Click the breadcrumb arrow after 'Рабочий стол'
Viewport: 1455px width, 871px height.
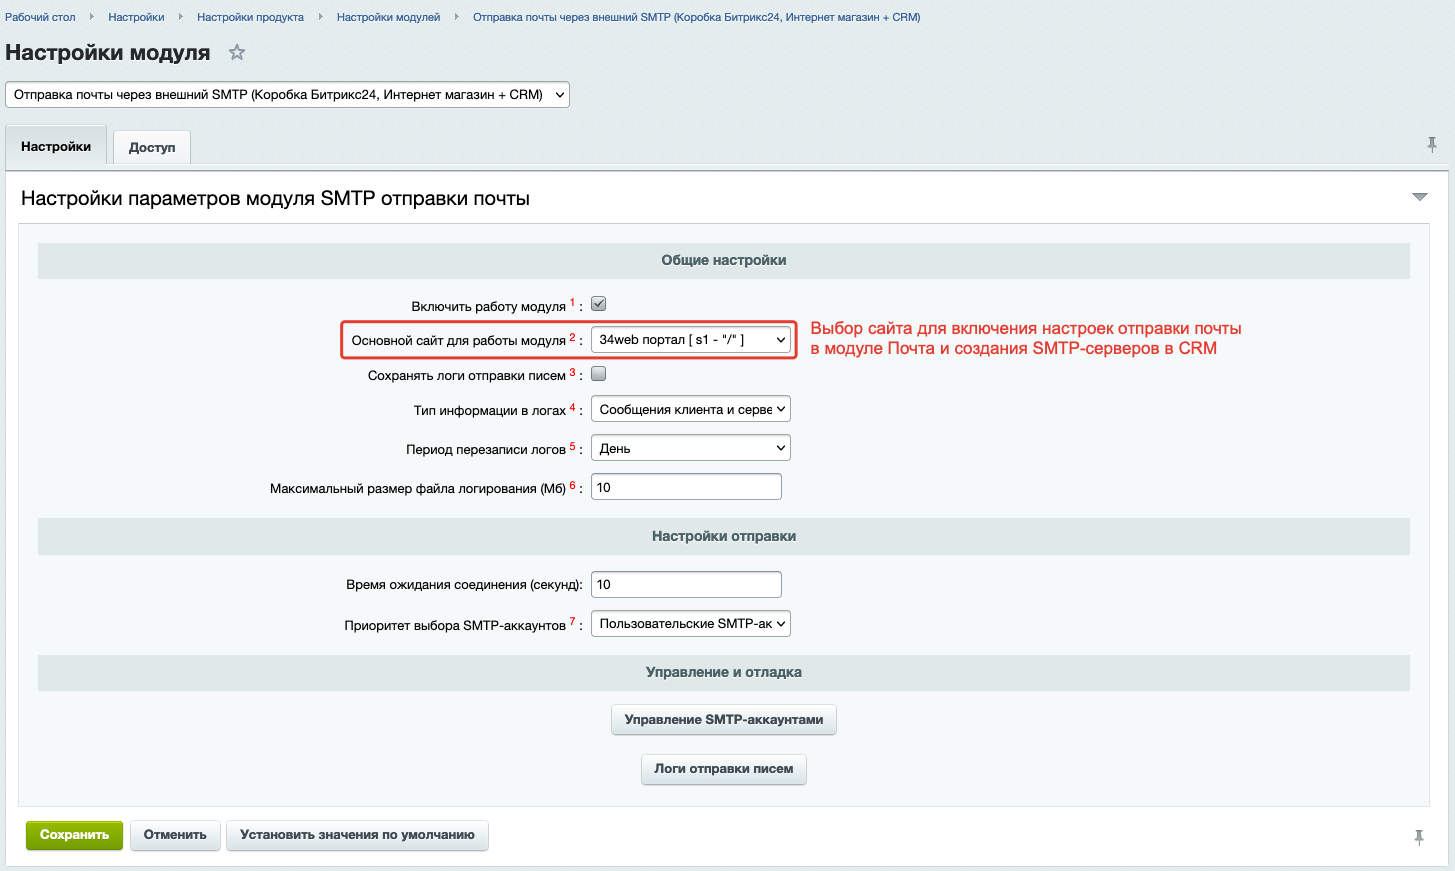[x=92, y=16]
